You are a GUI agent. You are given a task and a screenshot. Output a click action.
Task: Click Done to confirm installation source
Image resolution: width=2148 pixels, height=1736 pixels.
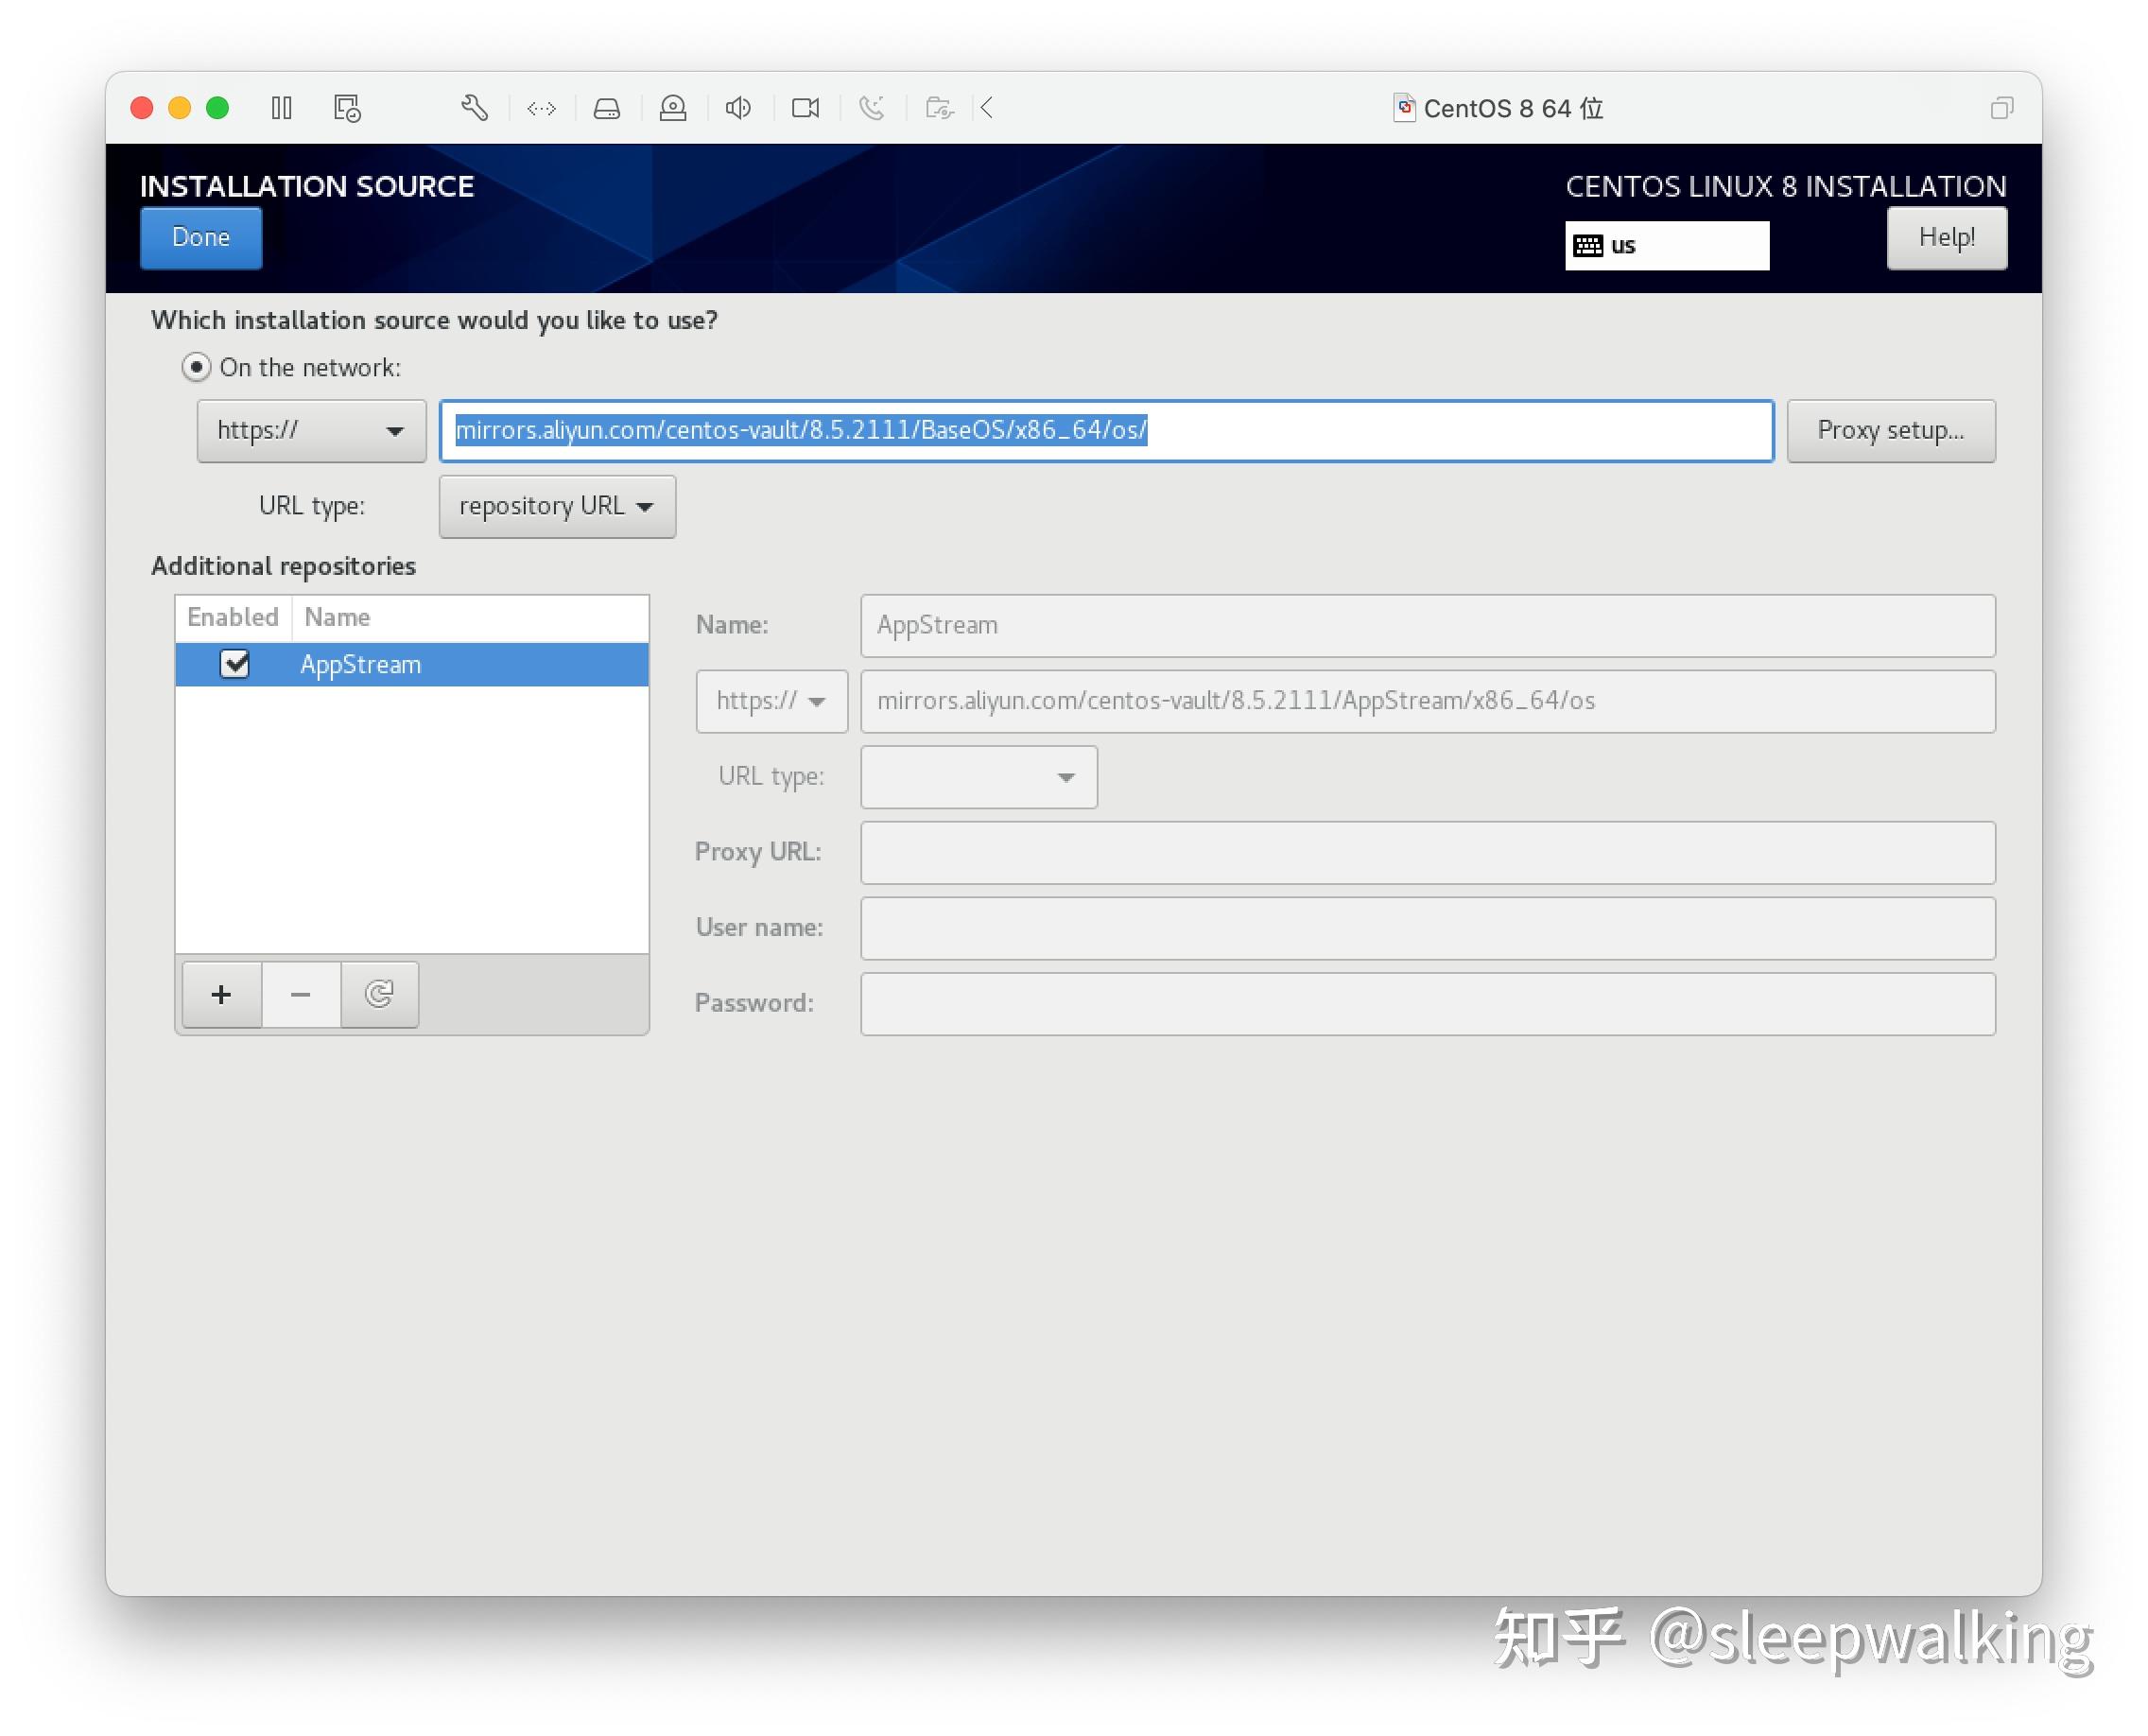[x=200, y=237]
